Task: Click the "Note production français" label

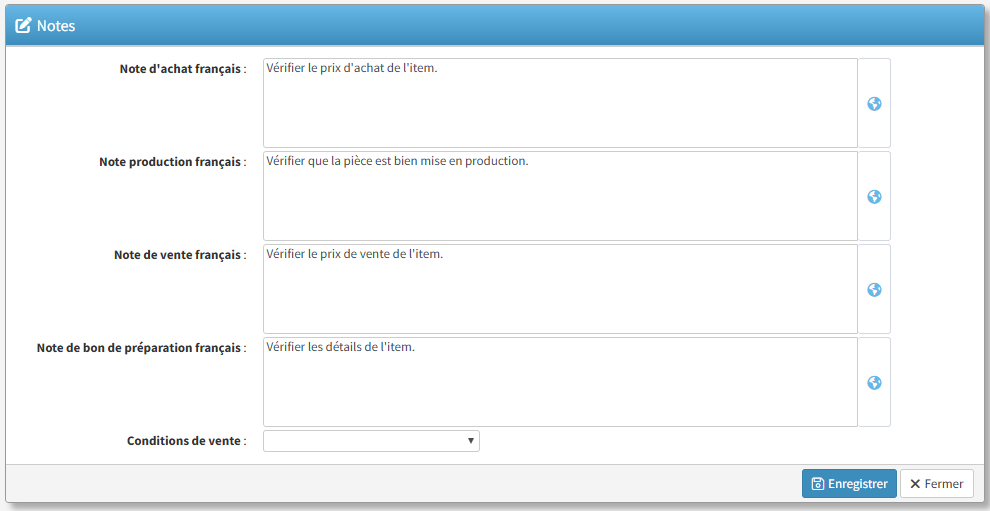Action: (x=172, y=162)
